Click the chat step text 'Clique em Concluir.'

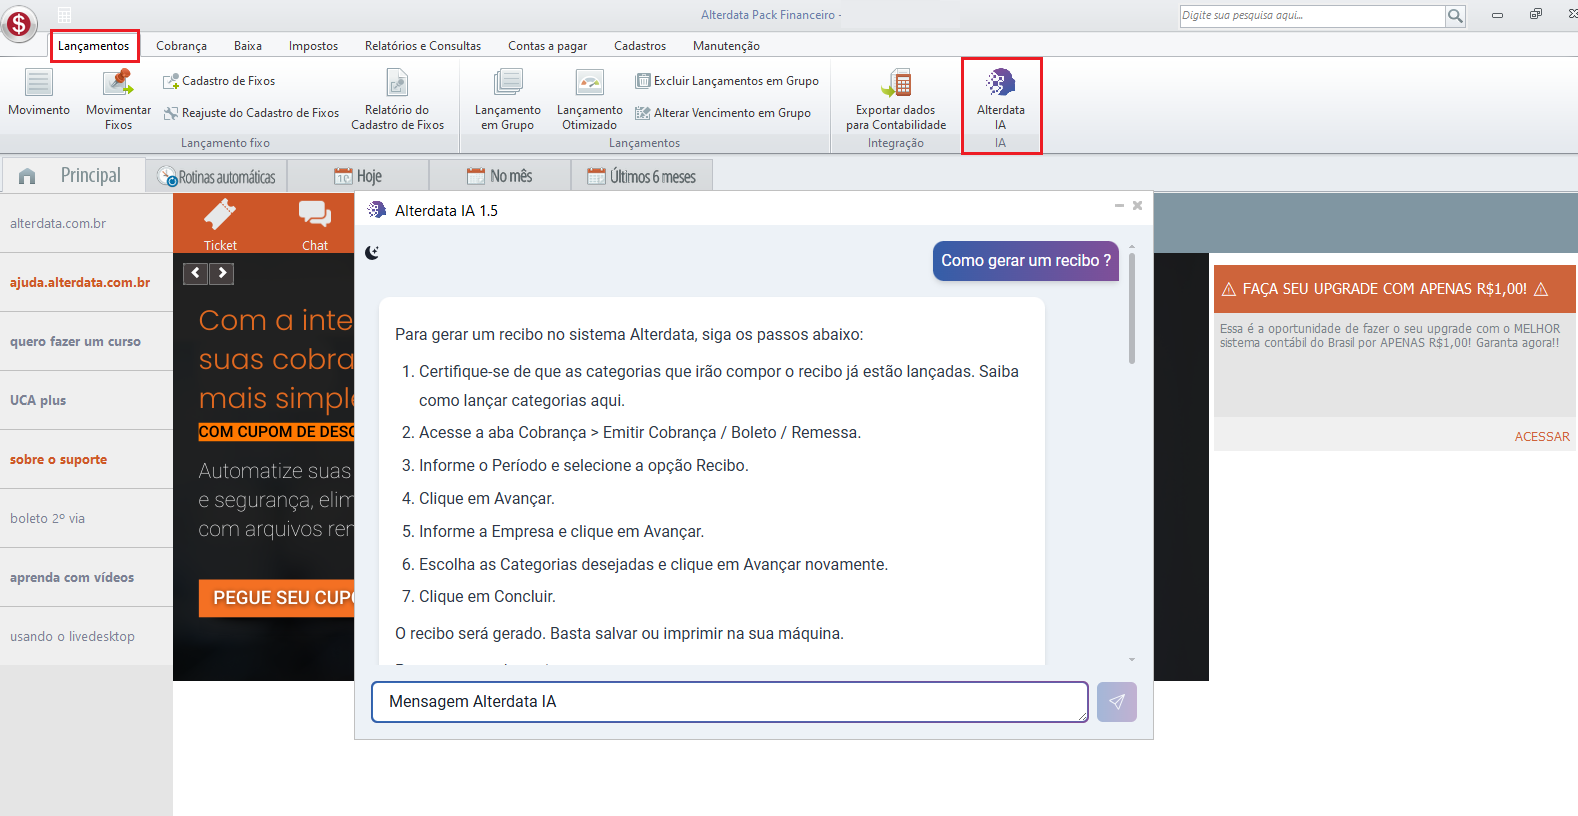pos(487,597)
